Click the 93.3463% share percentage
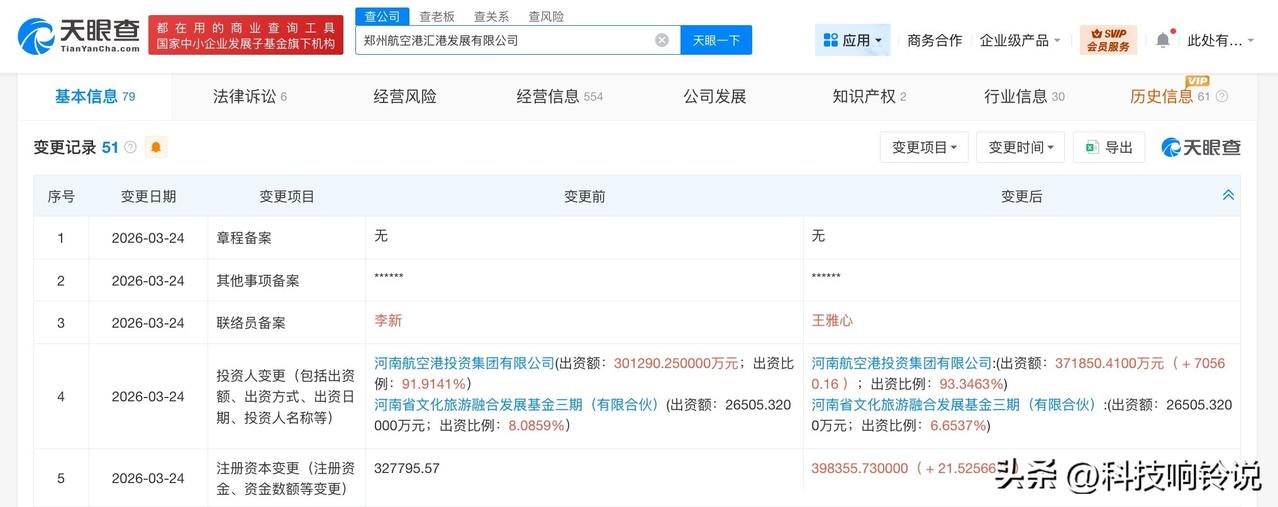This screenshot has width=1278, height=507. tap(971, 383)
